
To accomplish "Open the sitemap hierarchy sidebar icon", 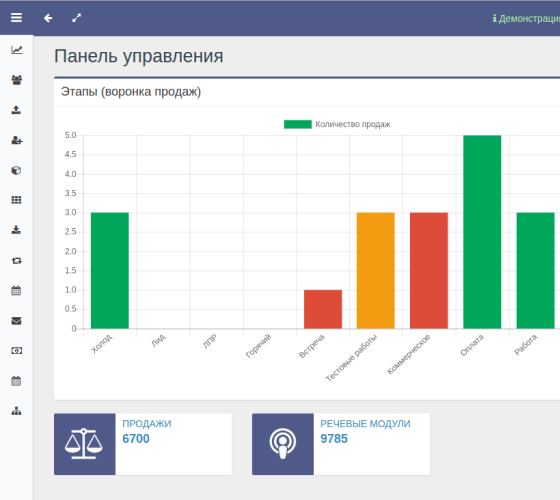I will click(16, 411).
